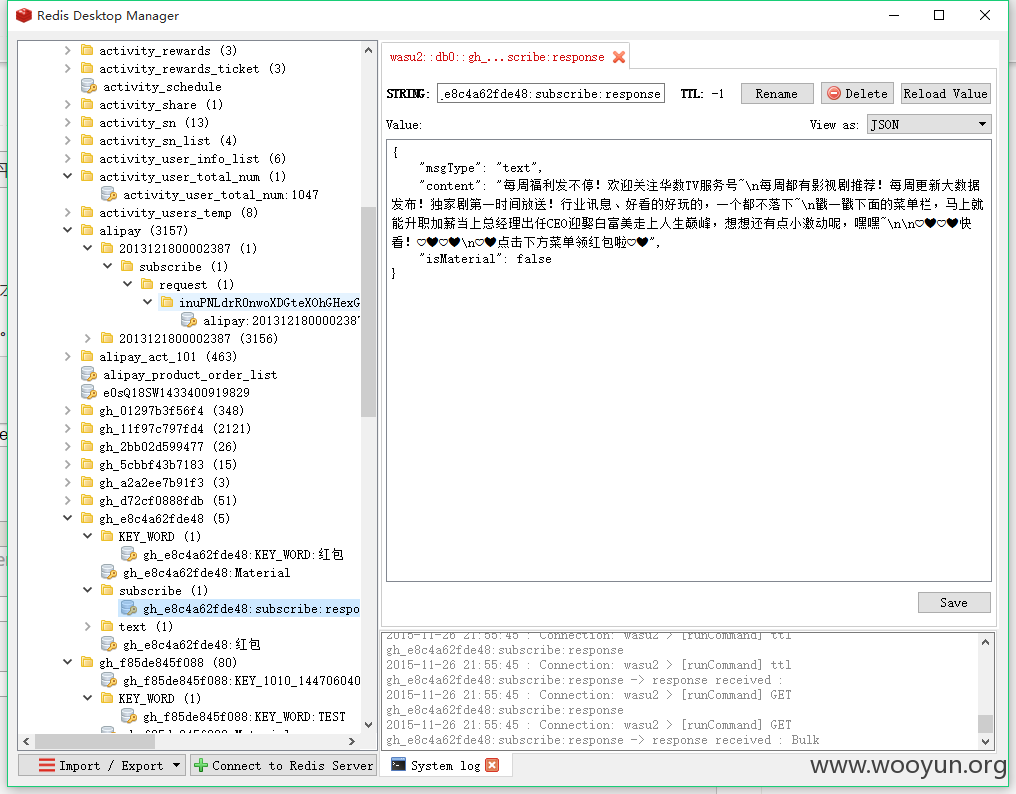Viewport: 1016px width, 794px height.
Task: Save the edited value
Action: tap(954, 603)
